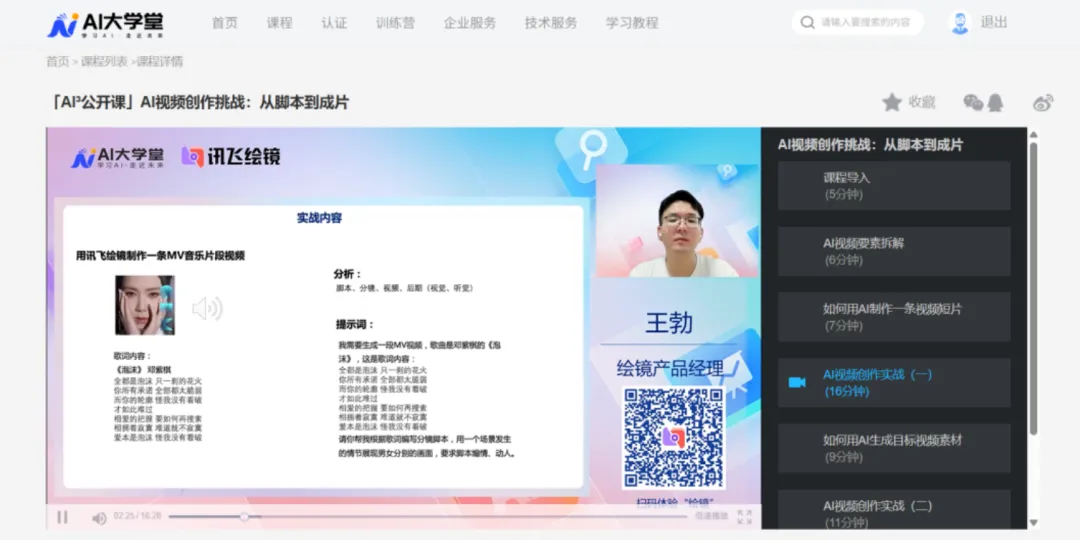Open the 课程 nav menu
Screen dimensions: 1080x540
pyautogui.click(x=280, y=23)
